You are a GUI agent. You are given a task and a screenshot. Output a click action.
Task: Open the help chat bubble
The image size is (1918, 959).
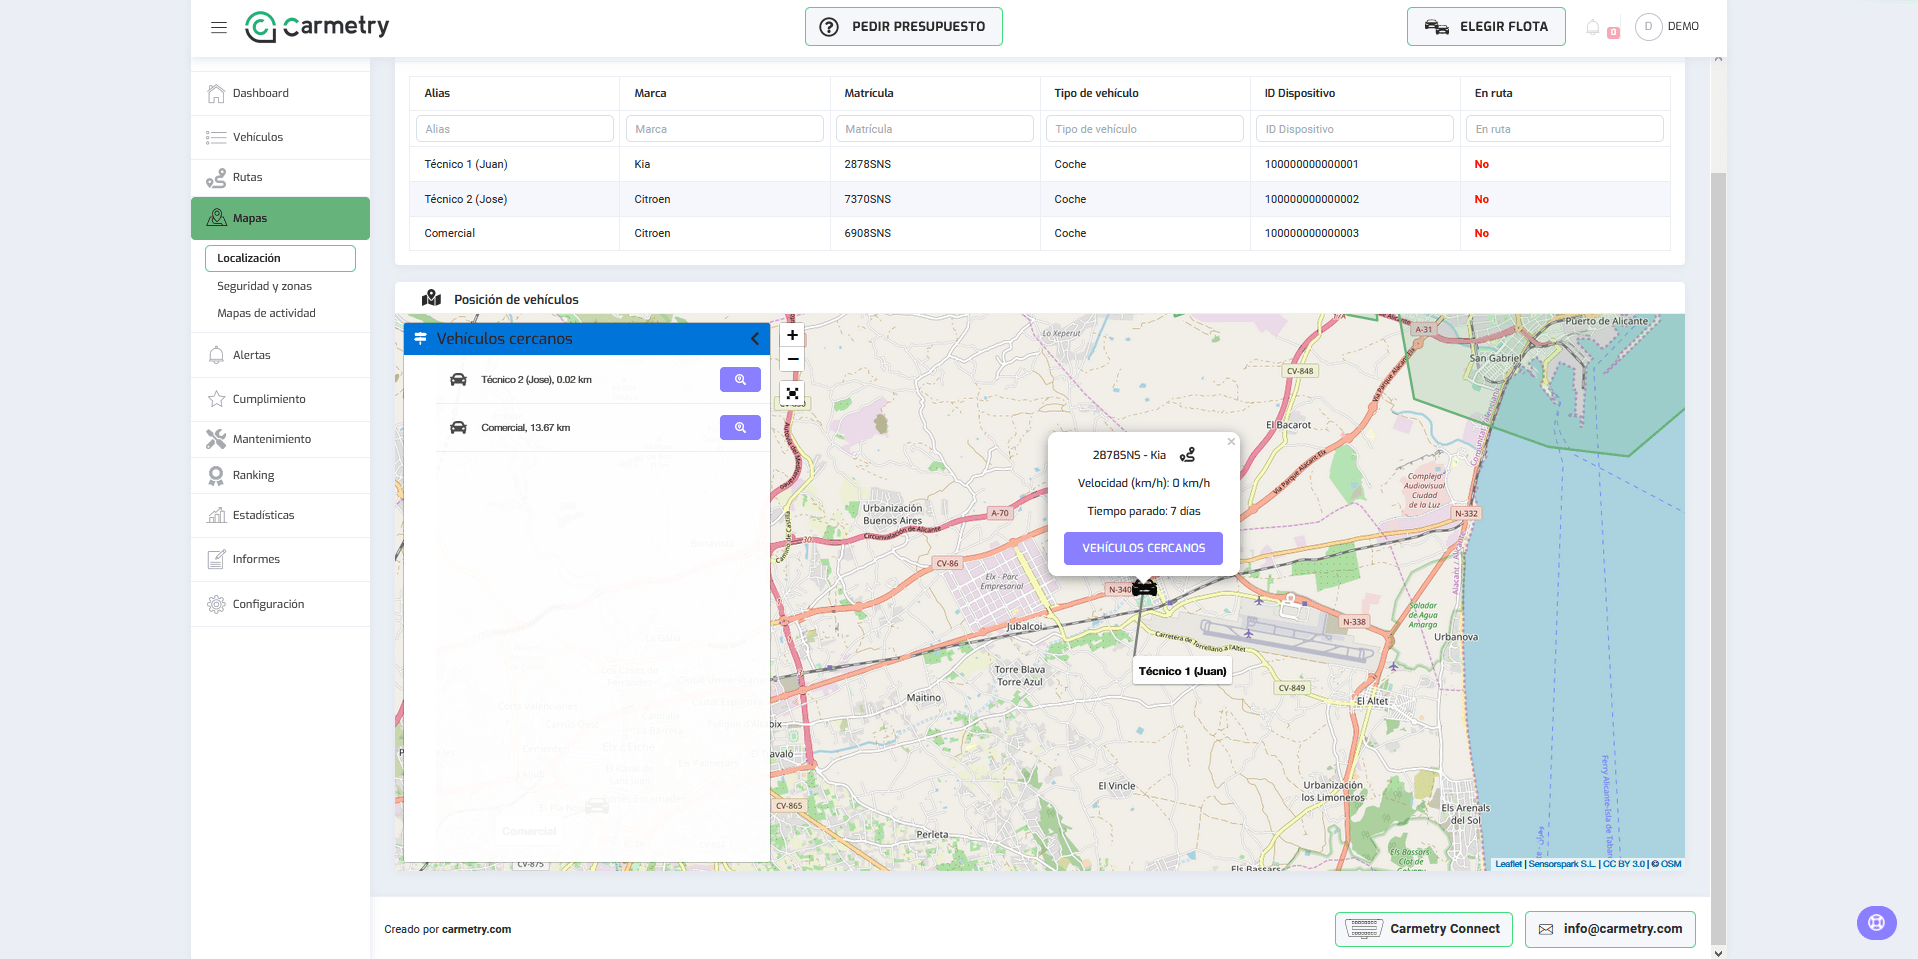(x=1876, y=923)
